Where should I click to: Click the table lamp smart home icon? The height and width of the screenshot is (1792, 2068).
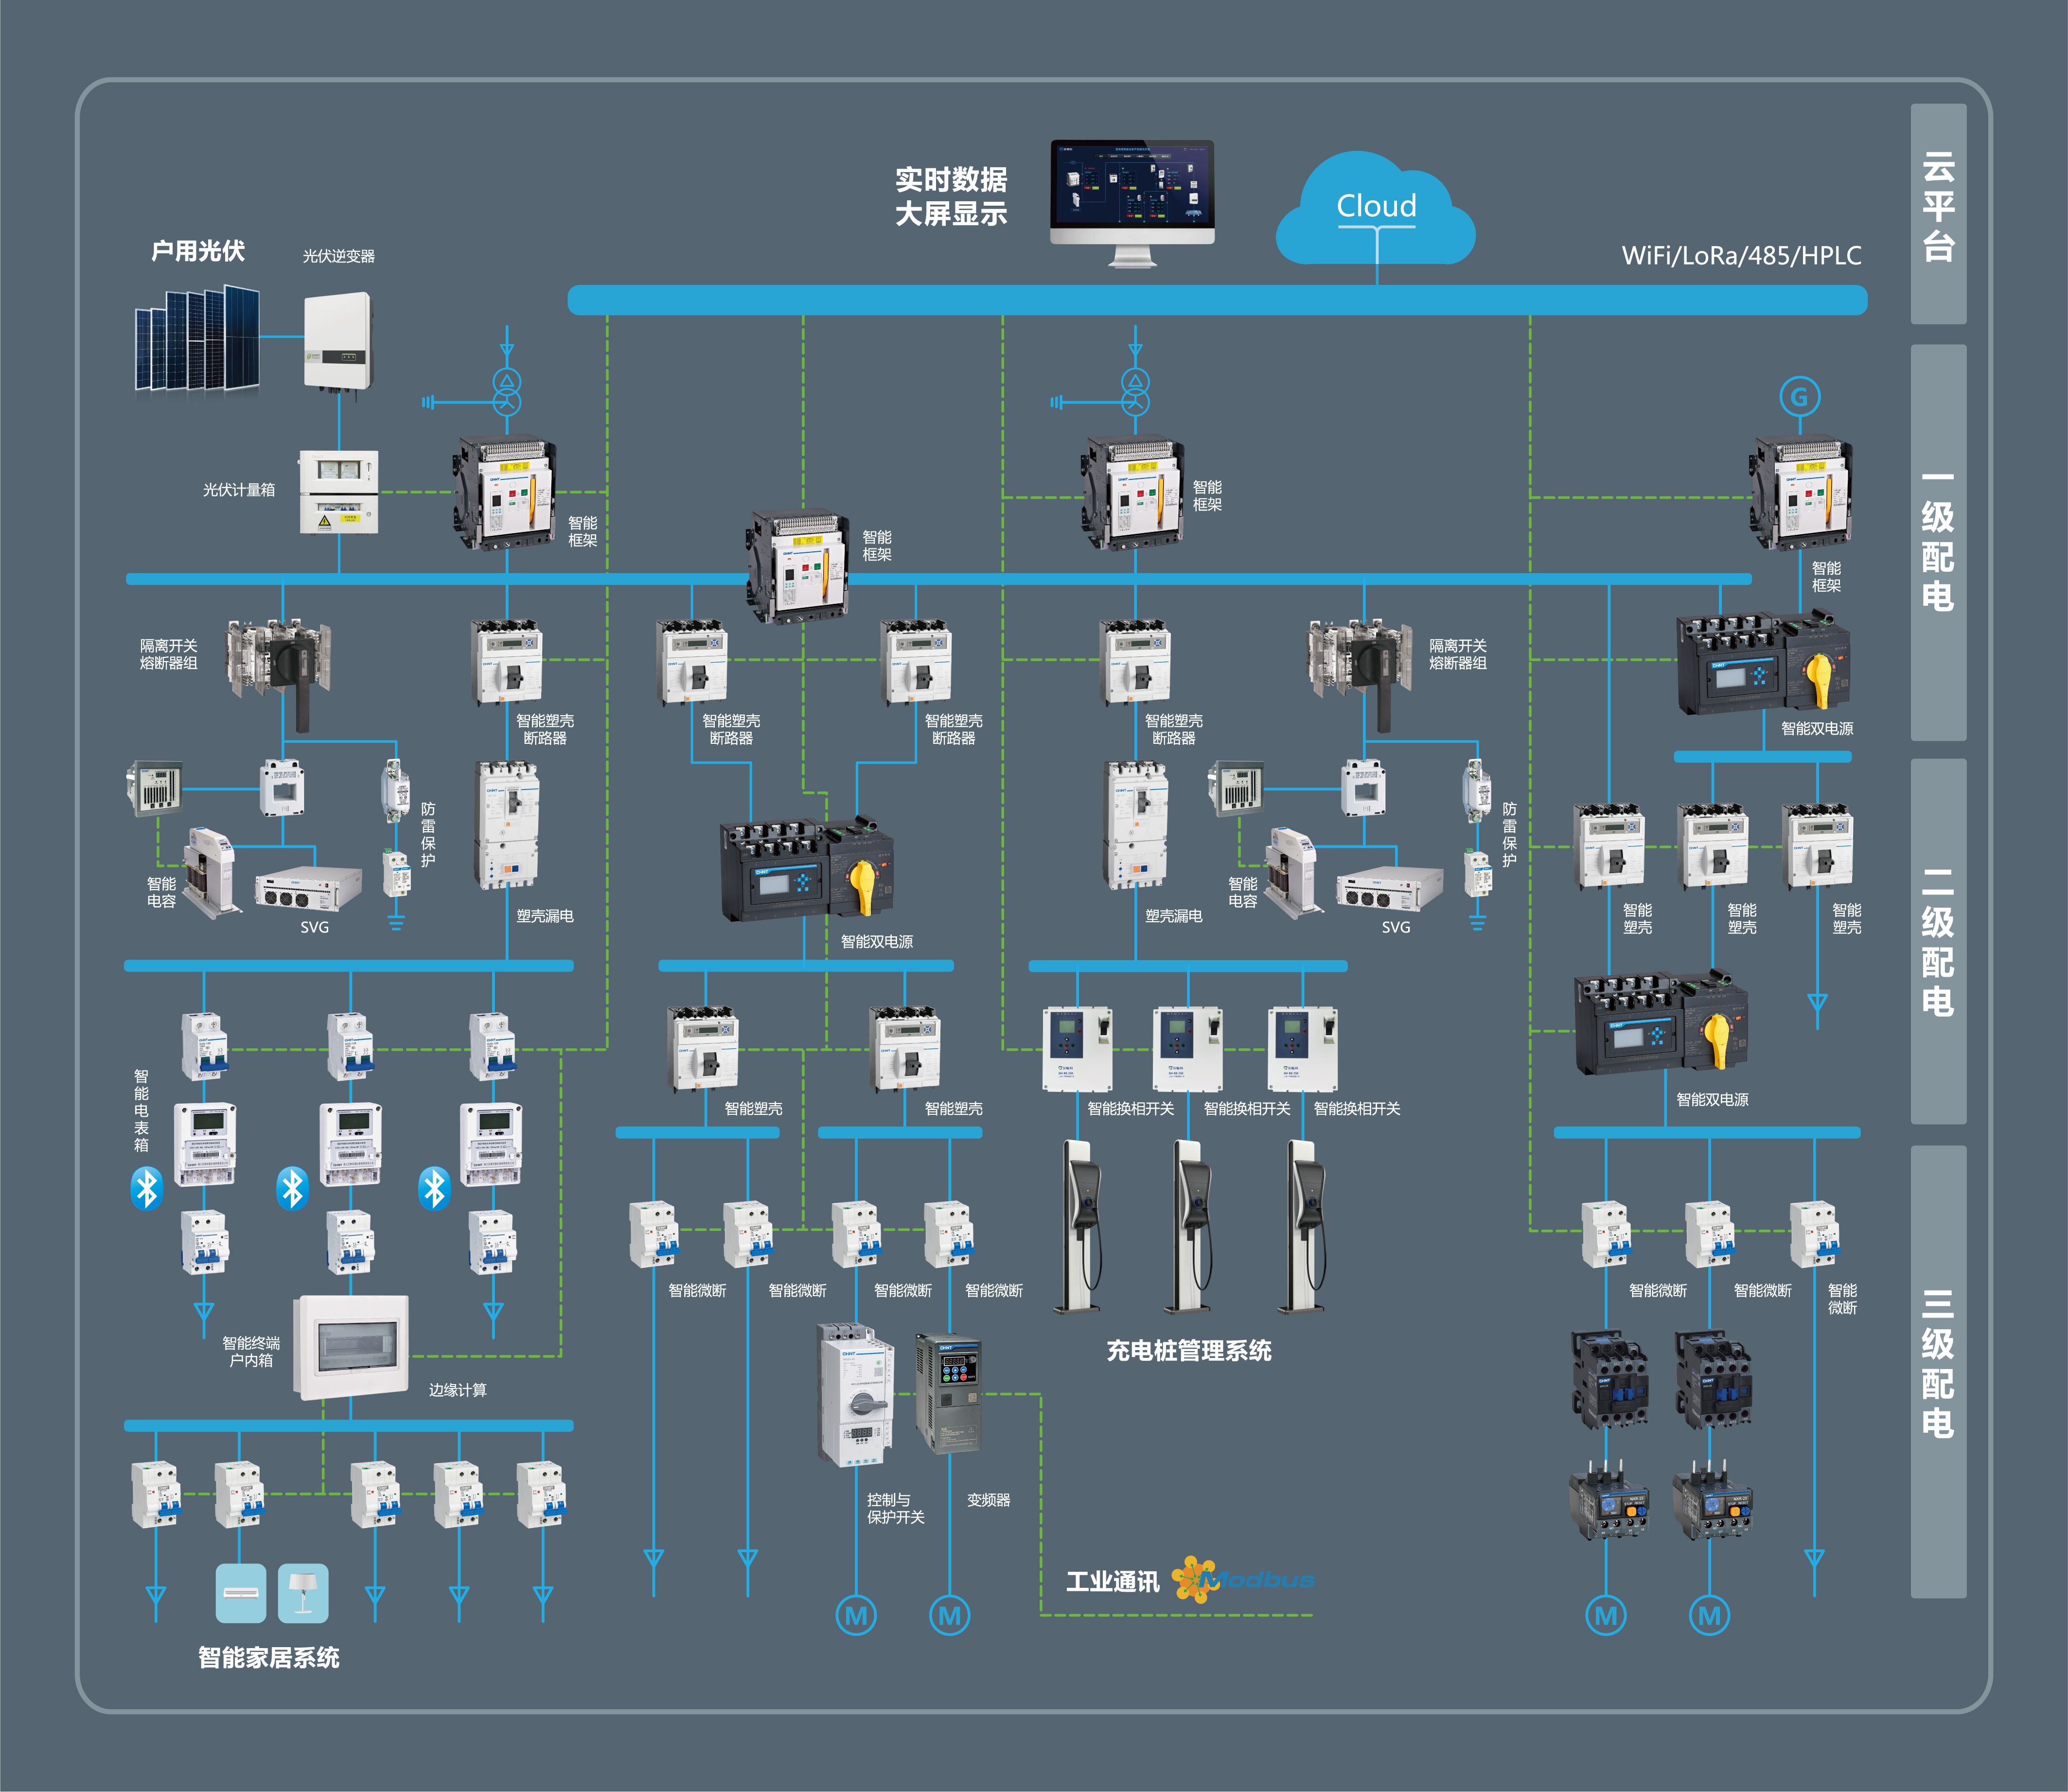303,1593
